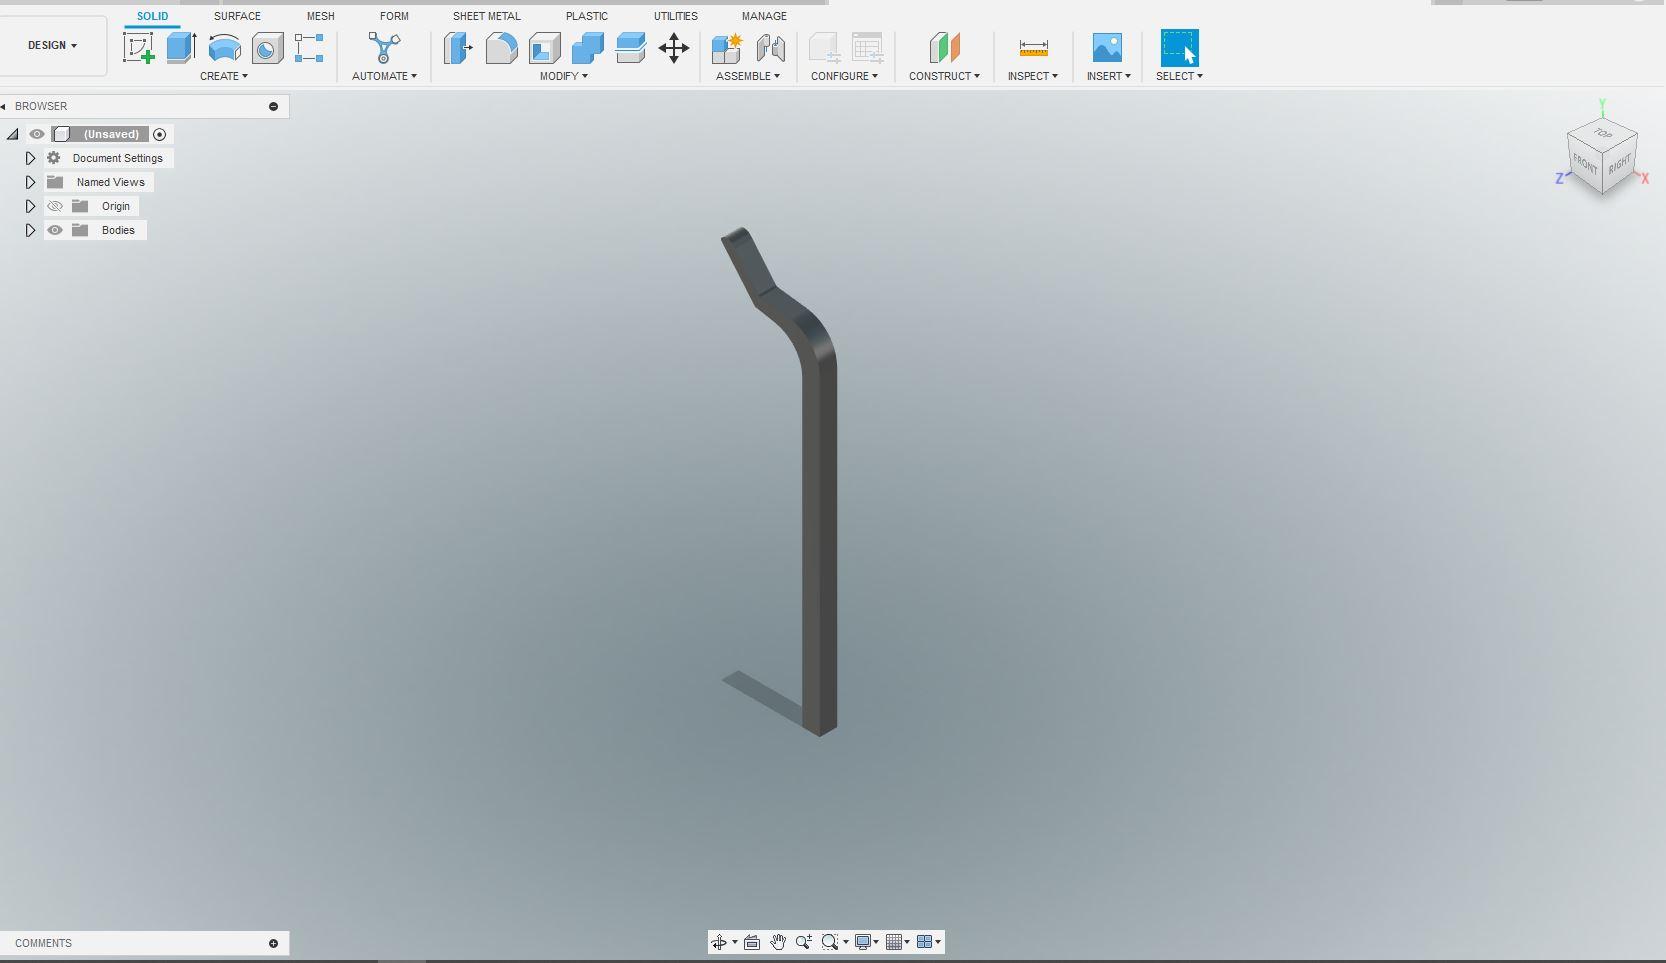Click the Document Settings gear icon
This screenshot has height=963, width=1666.
tap(54, 158)
